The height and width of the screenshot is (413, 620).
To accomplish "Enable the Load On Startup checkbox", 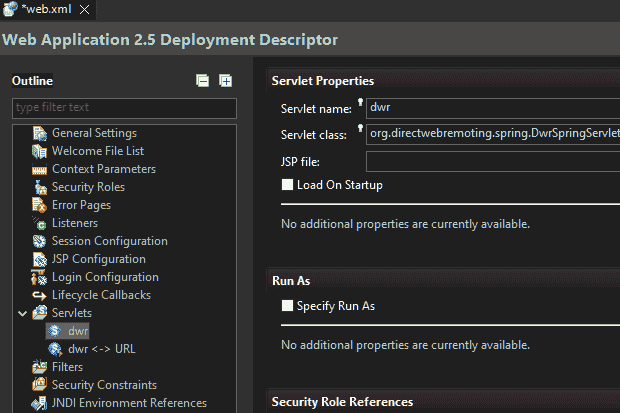I will point(287,185).
